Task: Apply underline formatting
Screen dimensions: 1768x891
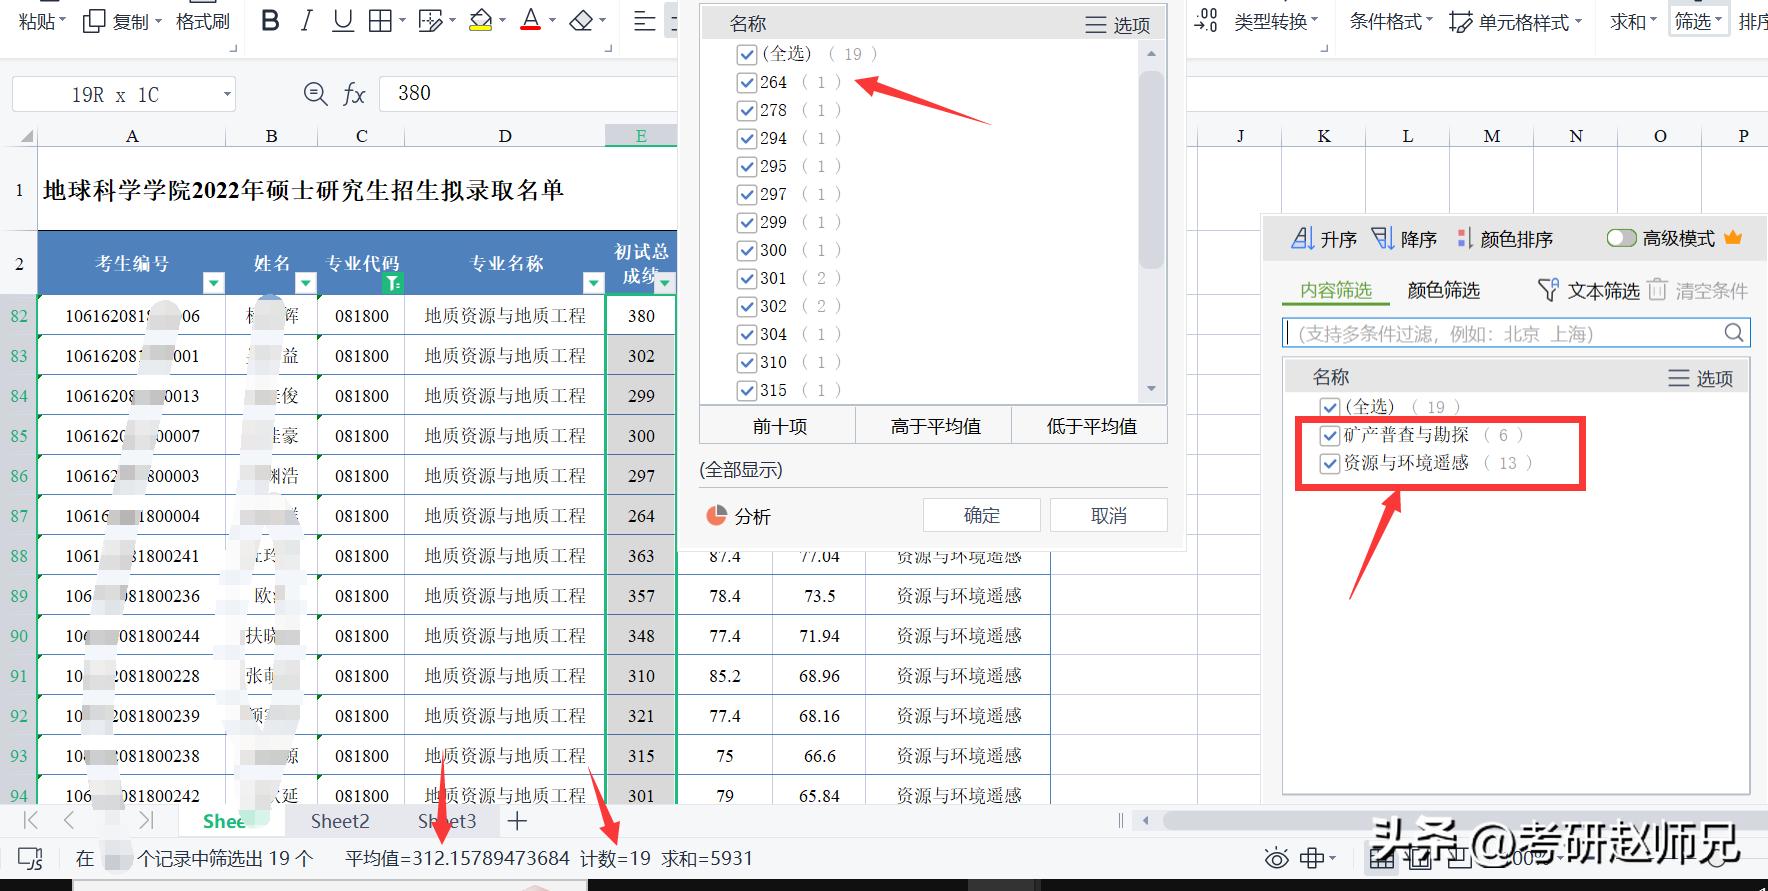Action: point(343,21)
